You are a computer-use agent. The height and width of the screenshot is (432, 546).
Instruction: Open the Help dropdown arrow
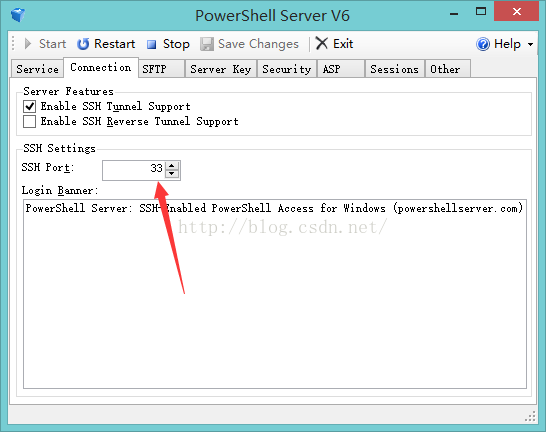(530, 45)
